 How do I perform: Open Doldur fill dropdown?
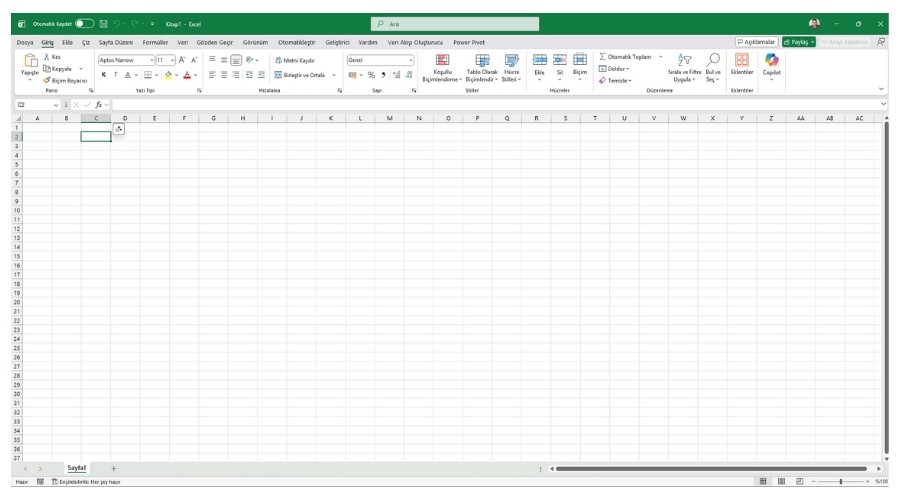coord(614,69)
